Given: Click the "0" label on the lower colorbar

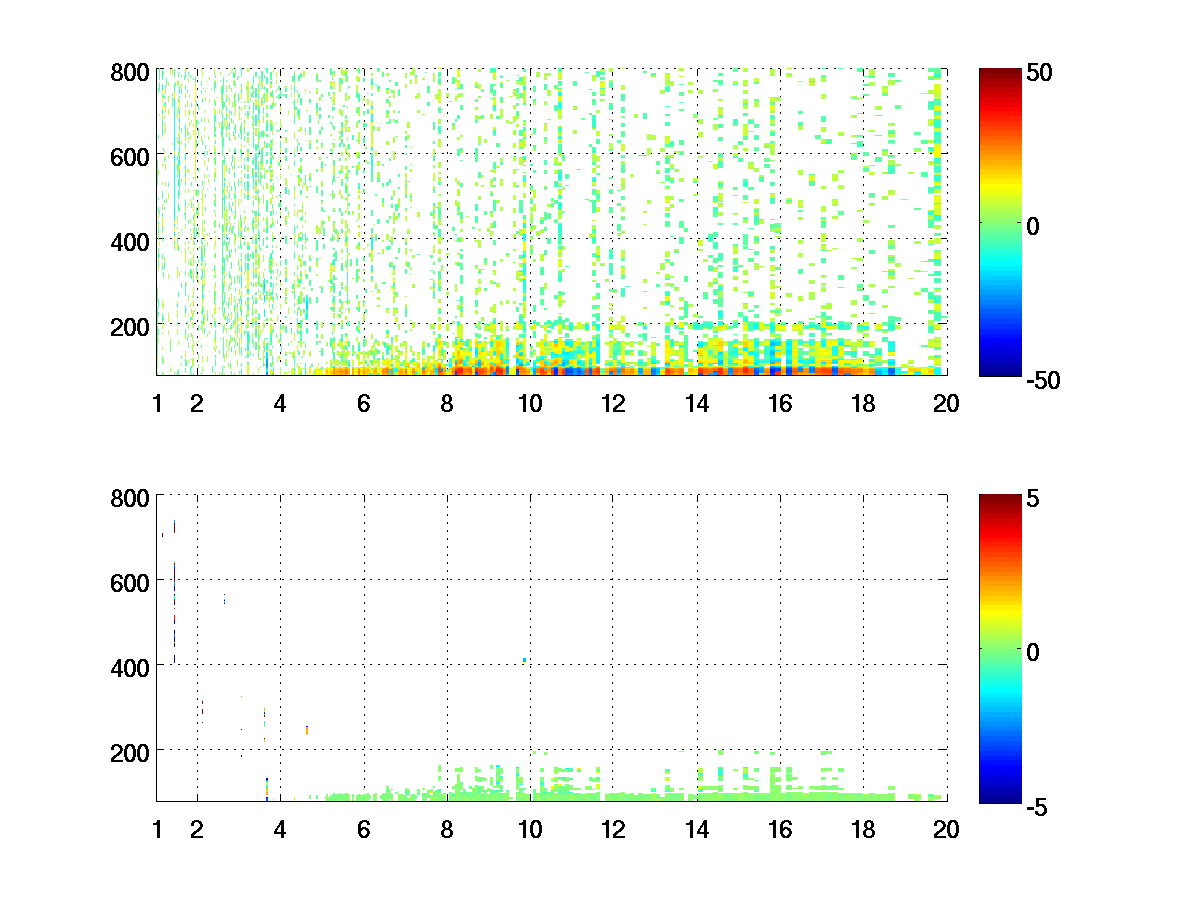Looking at the screenshot, I should tap(1033, 651).
